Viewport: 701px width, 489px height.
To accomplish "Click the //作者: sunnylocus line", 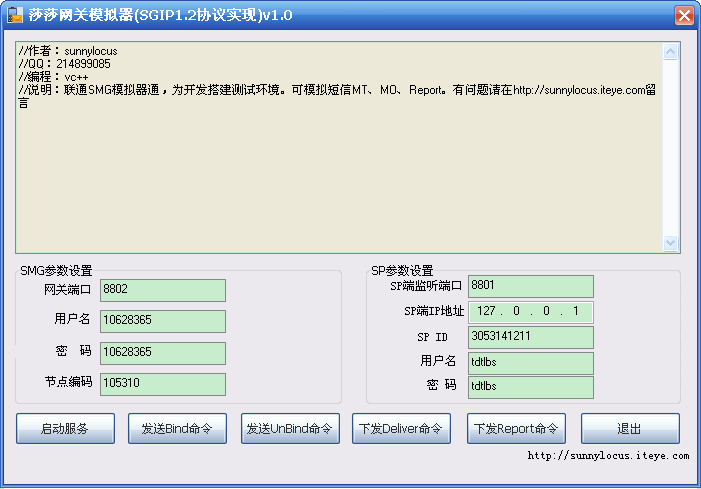I will coord(68,51).
